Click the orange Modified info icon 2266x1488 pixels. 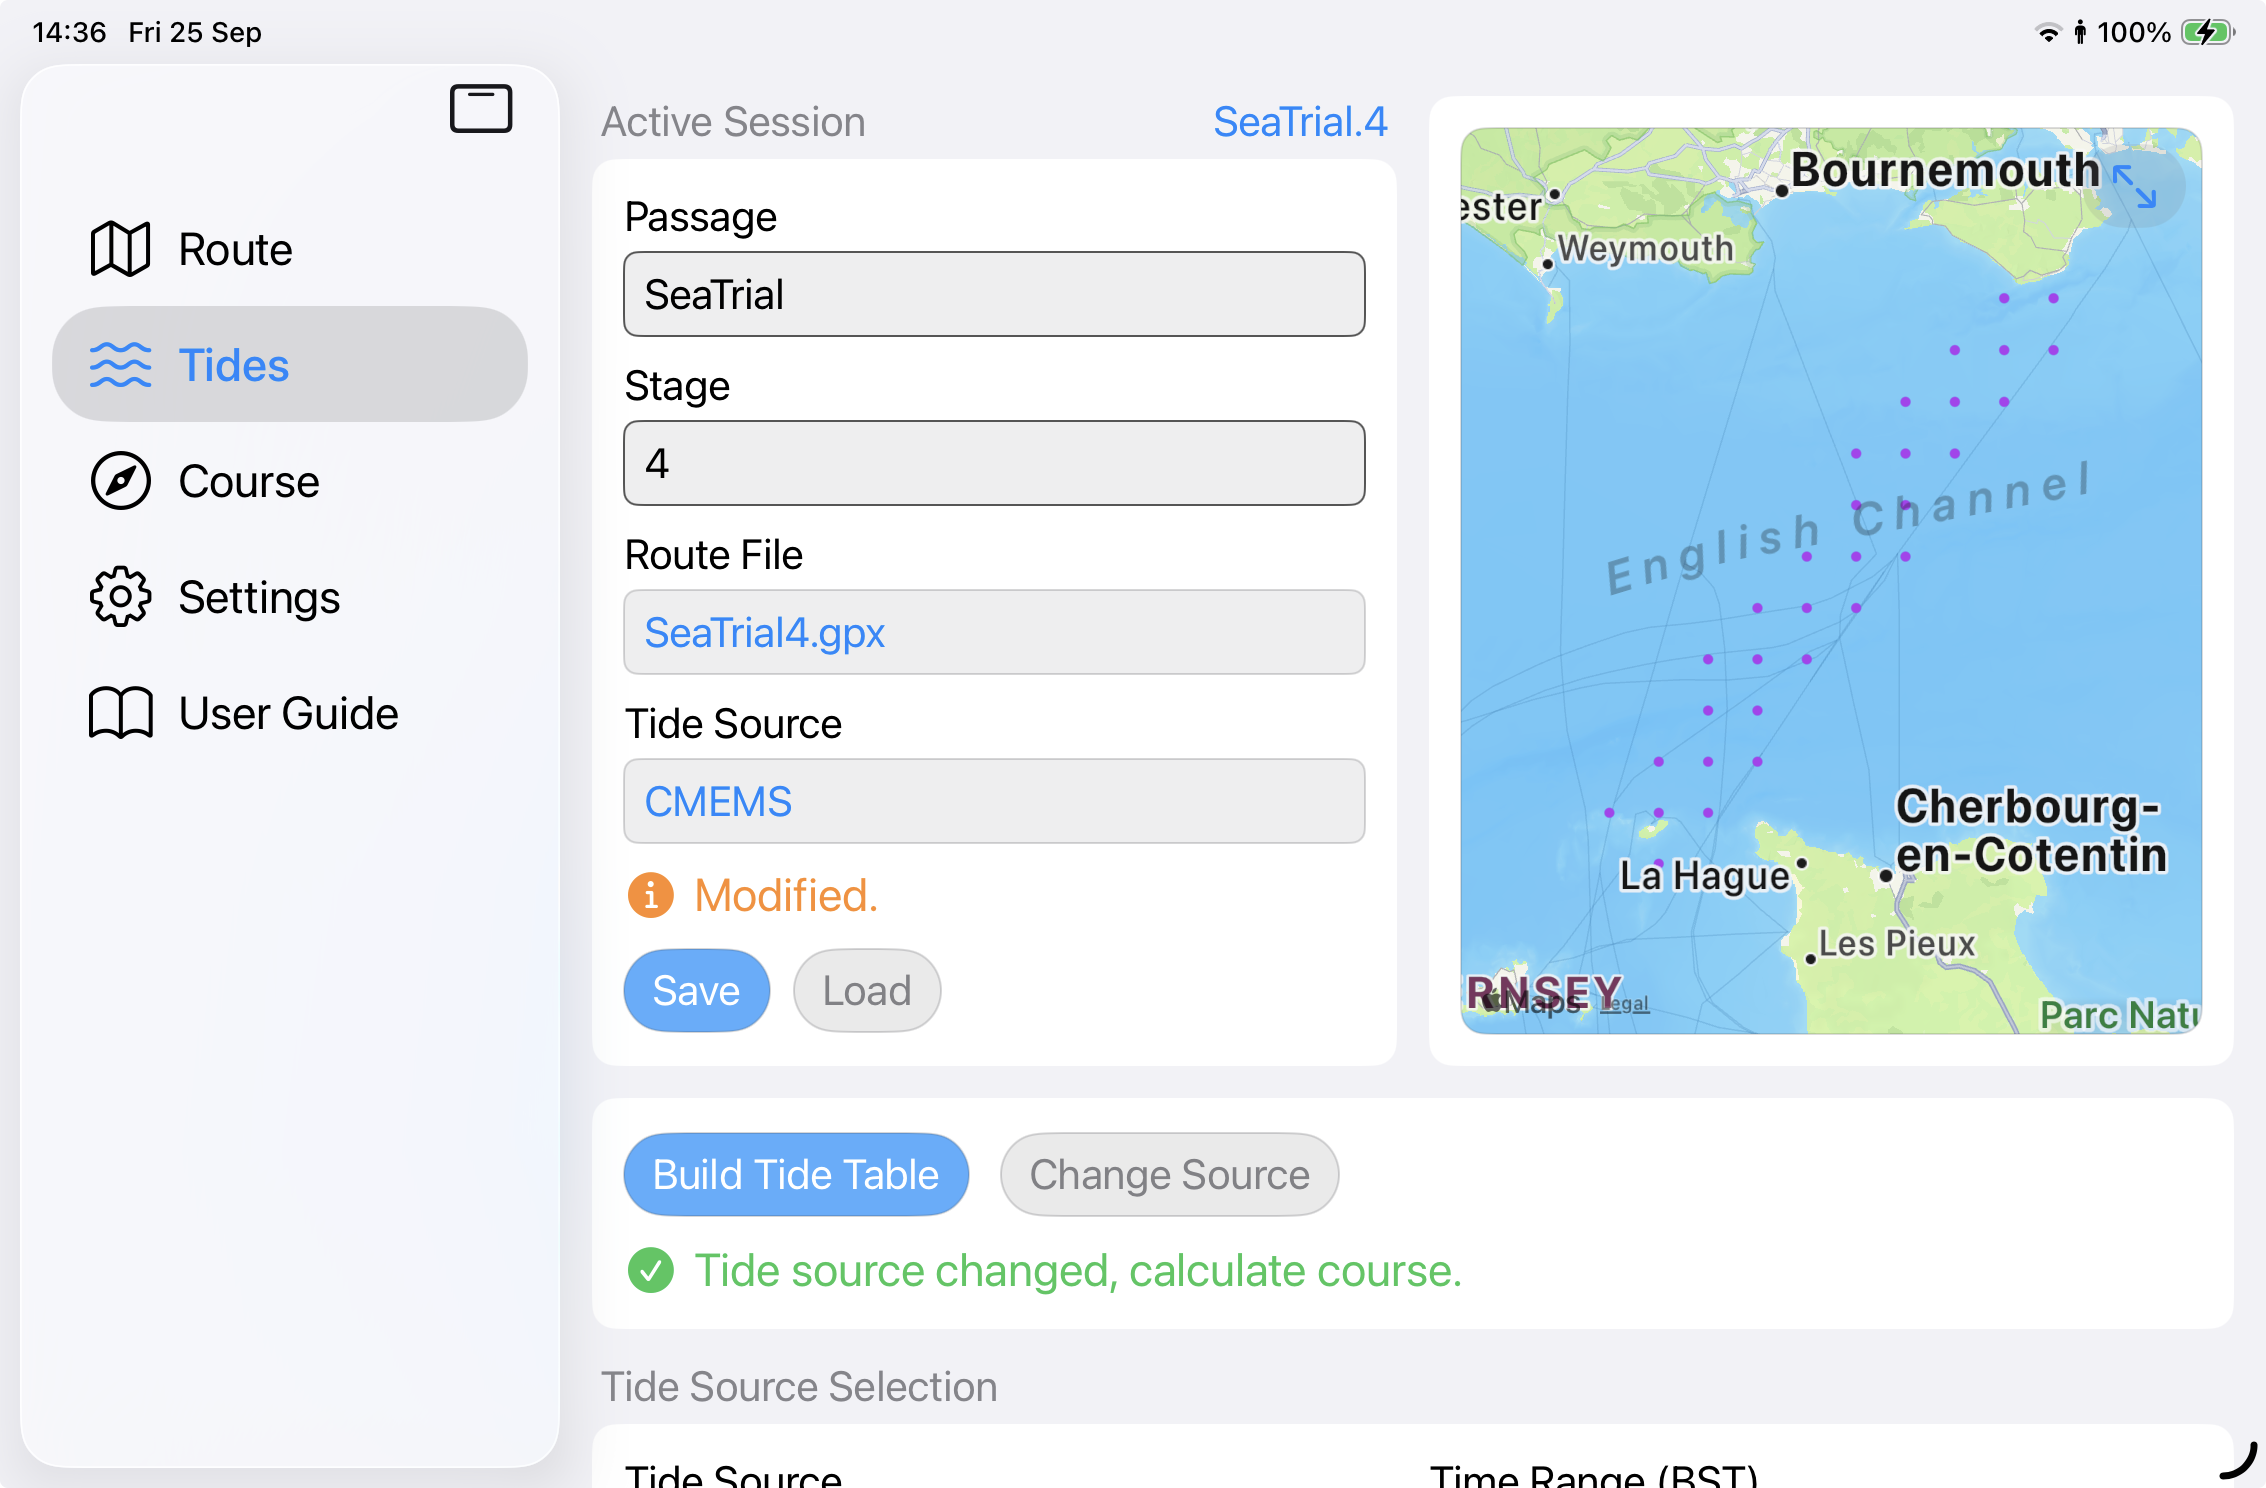(651, 895)
